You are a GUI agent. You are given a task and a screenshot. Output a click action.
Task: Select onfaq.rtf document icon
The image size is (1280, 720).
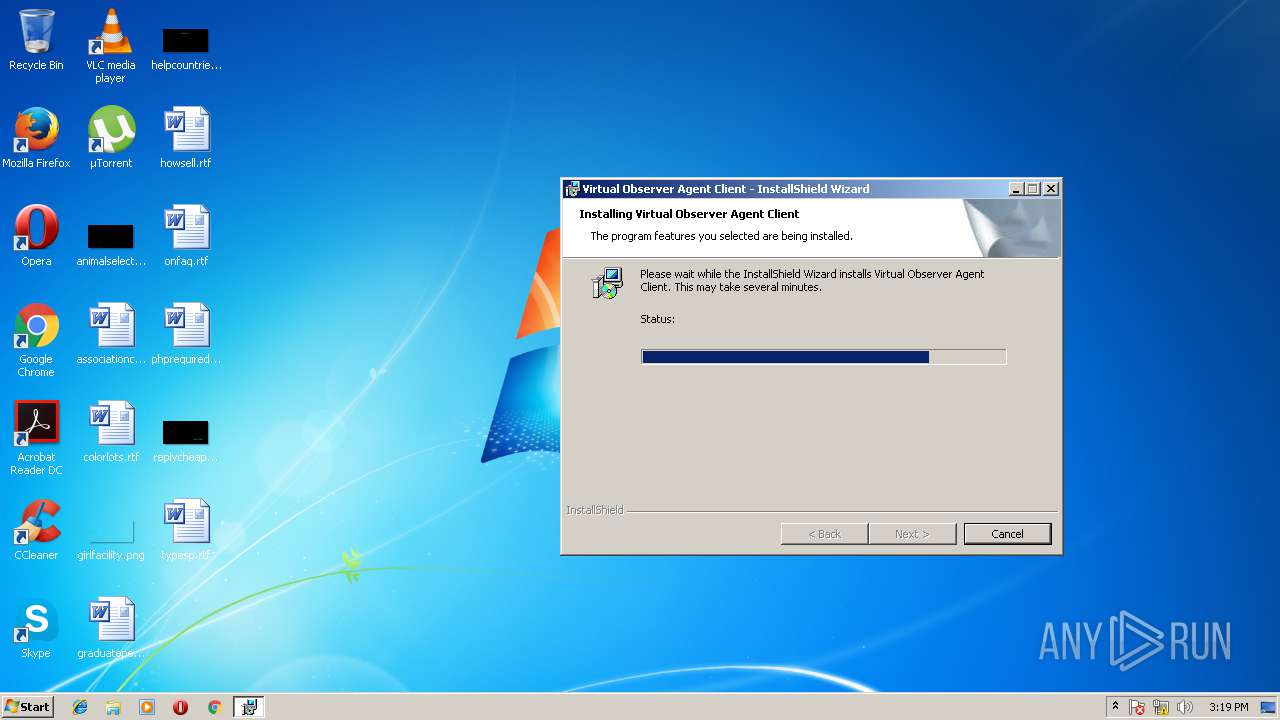[186, 236]
